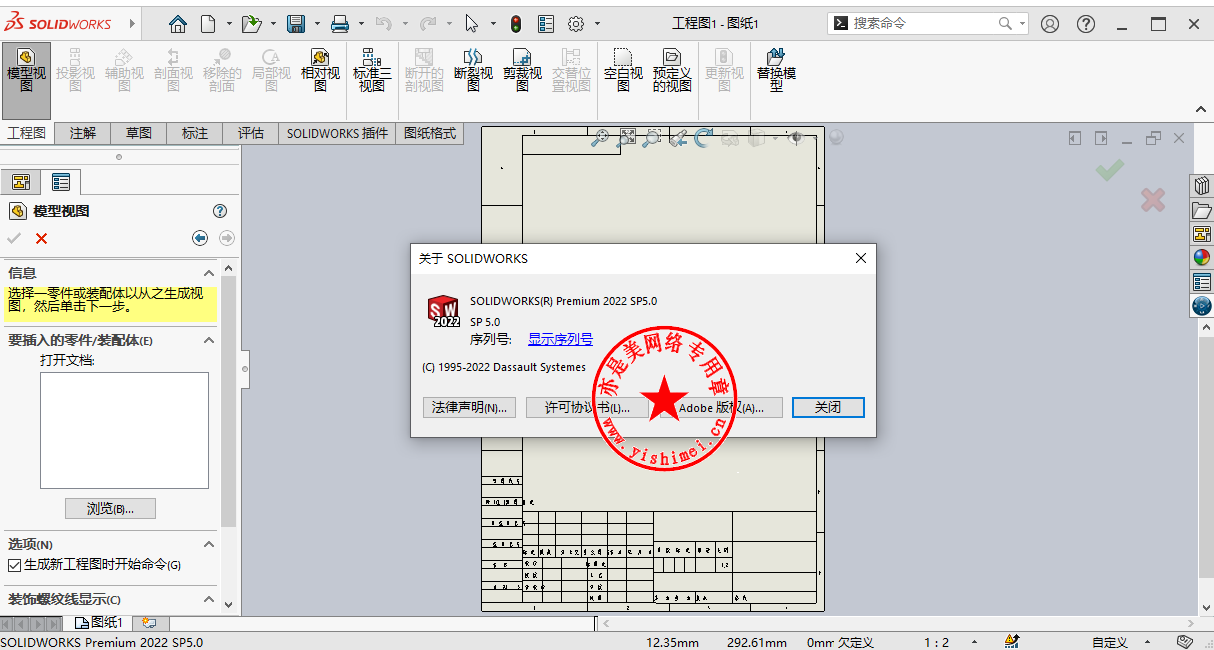Switch to 标注 tab

[195, 133]
